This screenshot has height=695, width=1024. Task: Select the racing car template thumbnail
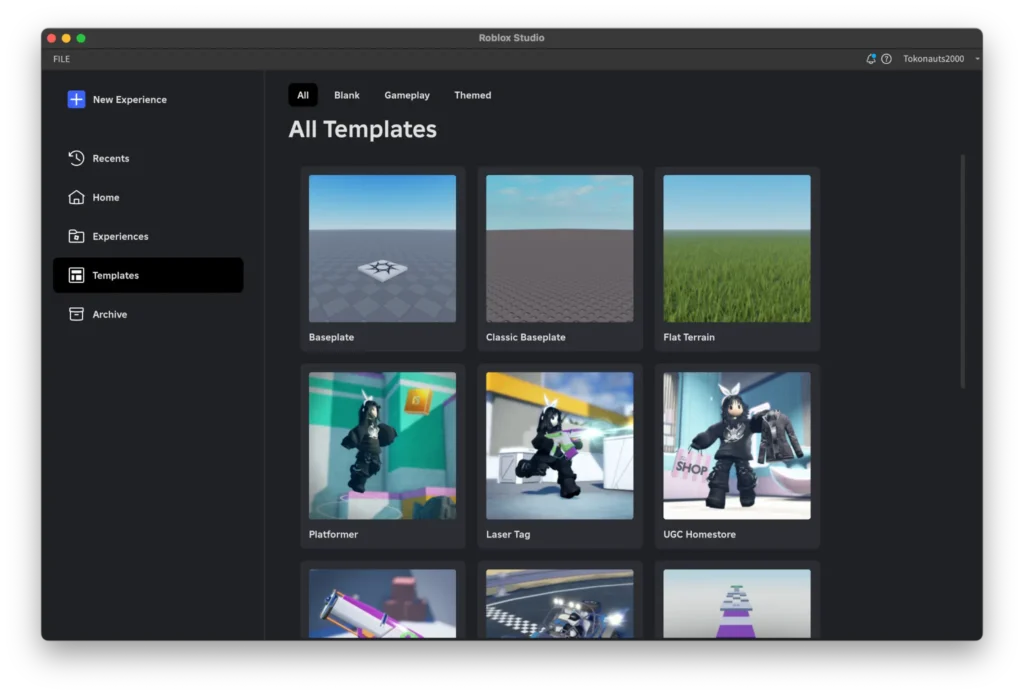pyautogui.click(x=560, y=604)
